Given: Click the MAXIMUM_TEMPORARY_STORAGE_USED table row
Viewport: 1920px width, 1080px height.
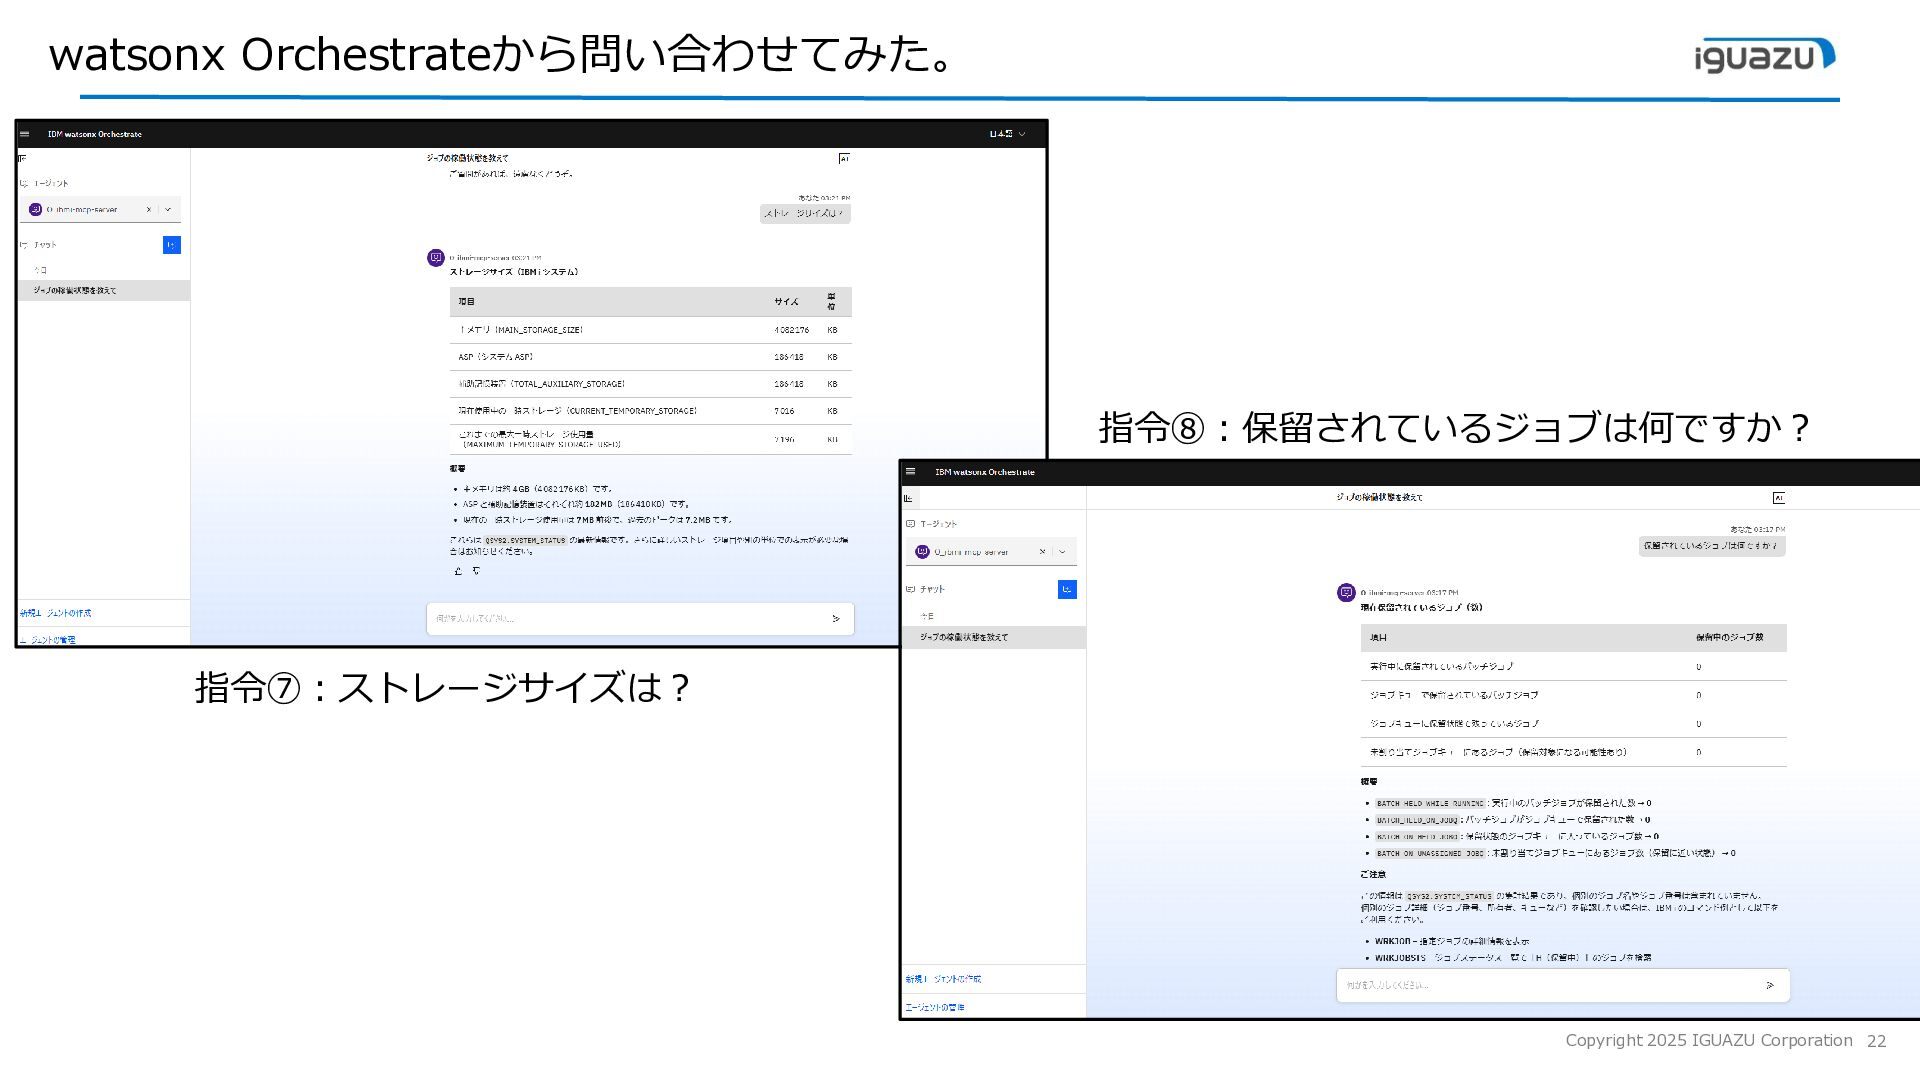Looking at the screenshot, I should click(x=651, y=440).
